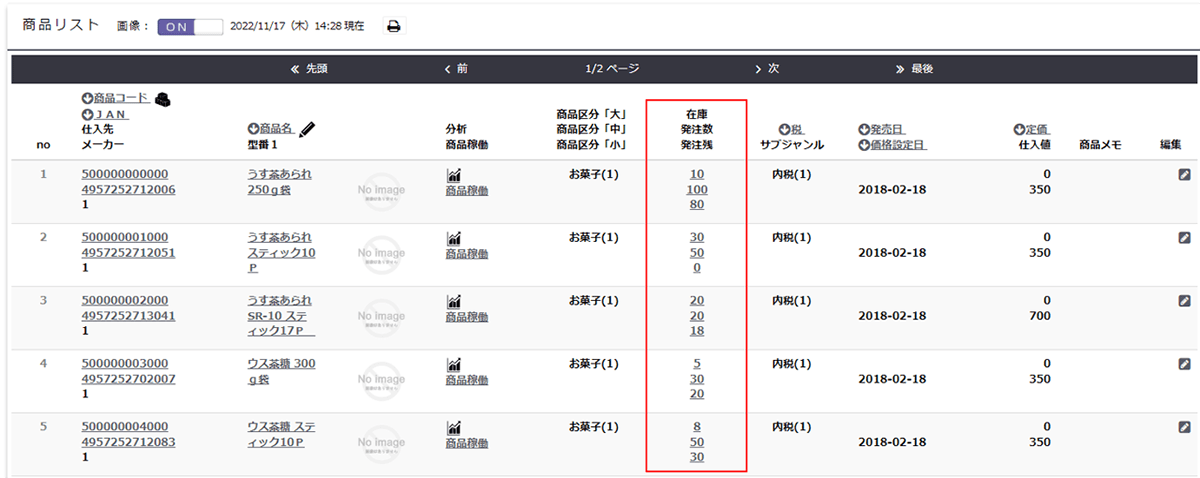Click stacked boxes icon beside 商品コード
Viewport: 1200px width, 478px height.
click(x=162, y=98)
